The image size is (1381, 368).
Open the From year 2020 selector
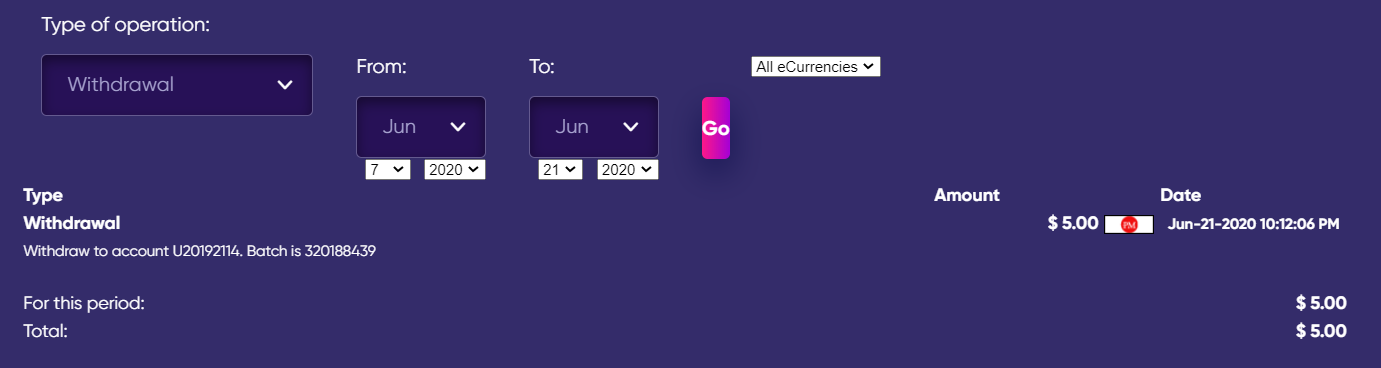point(455,170)
